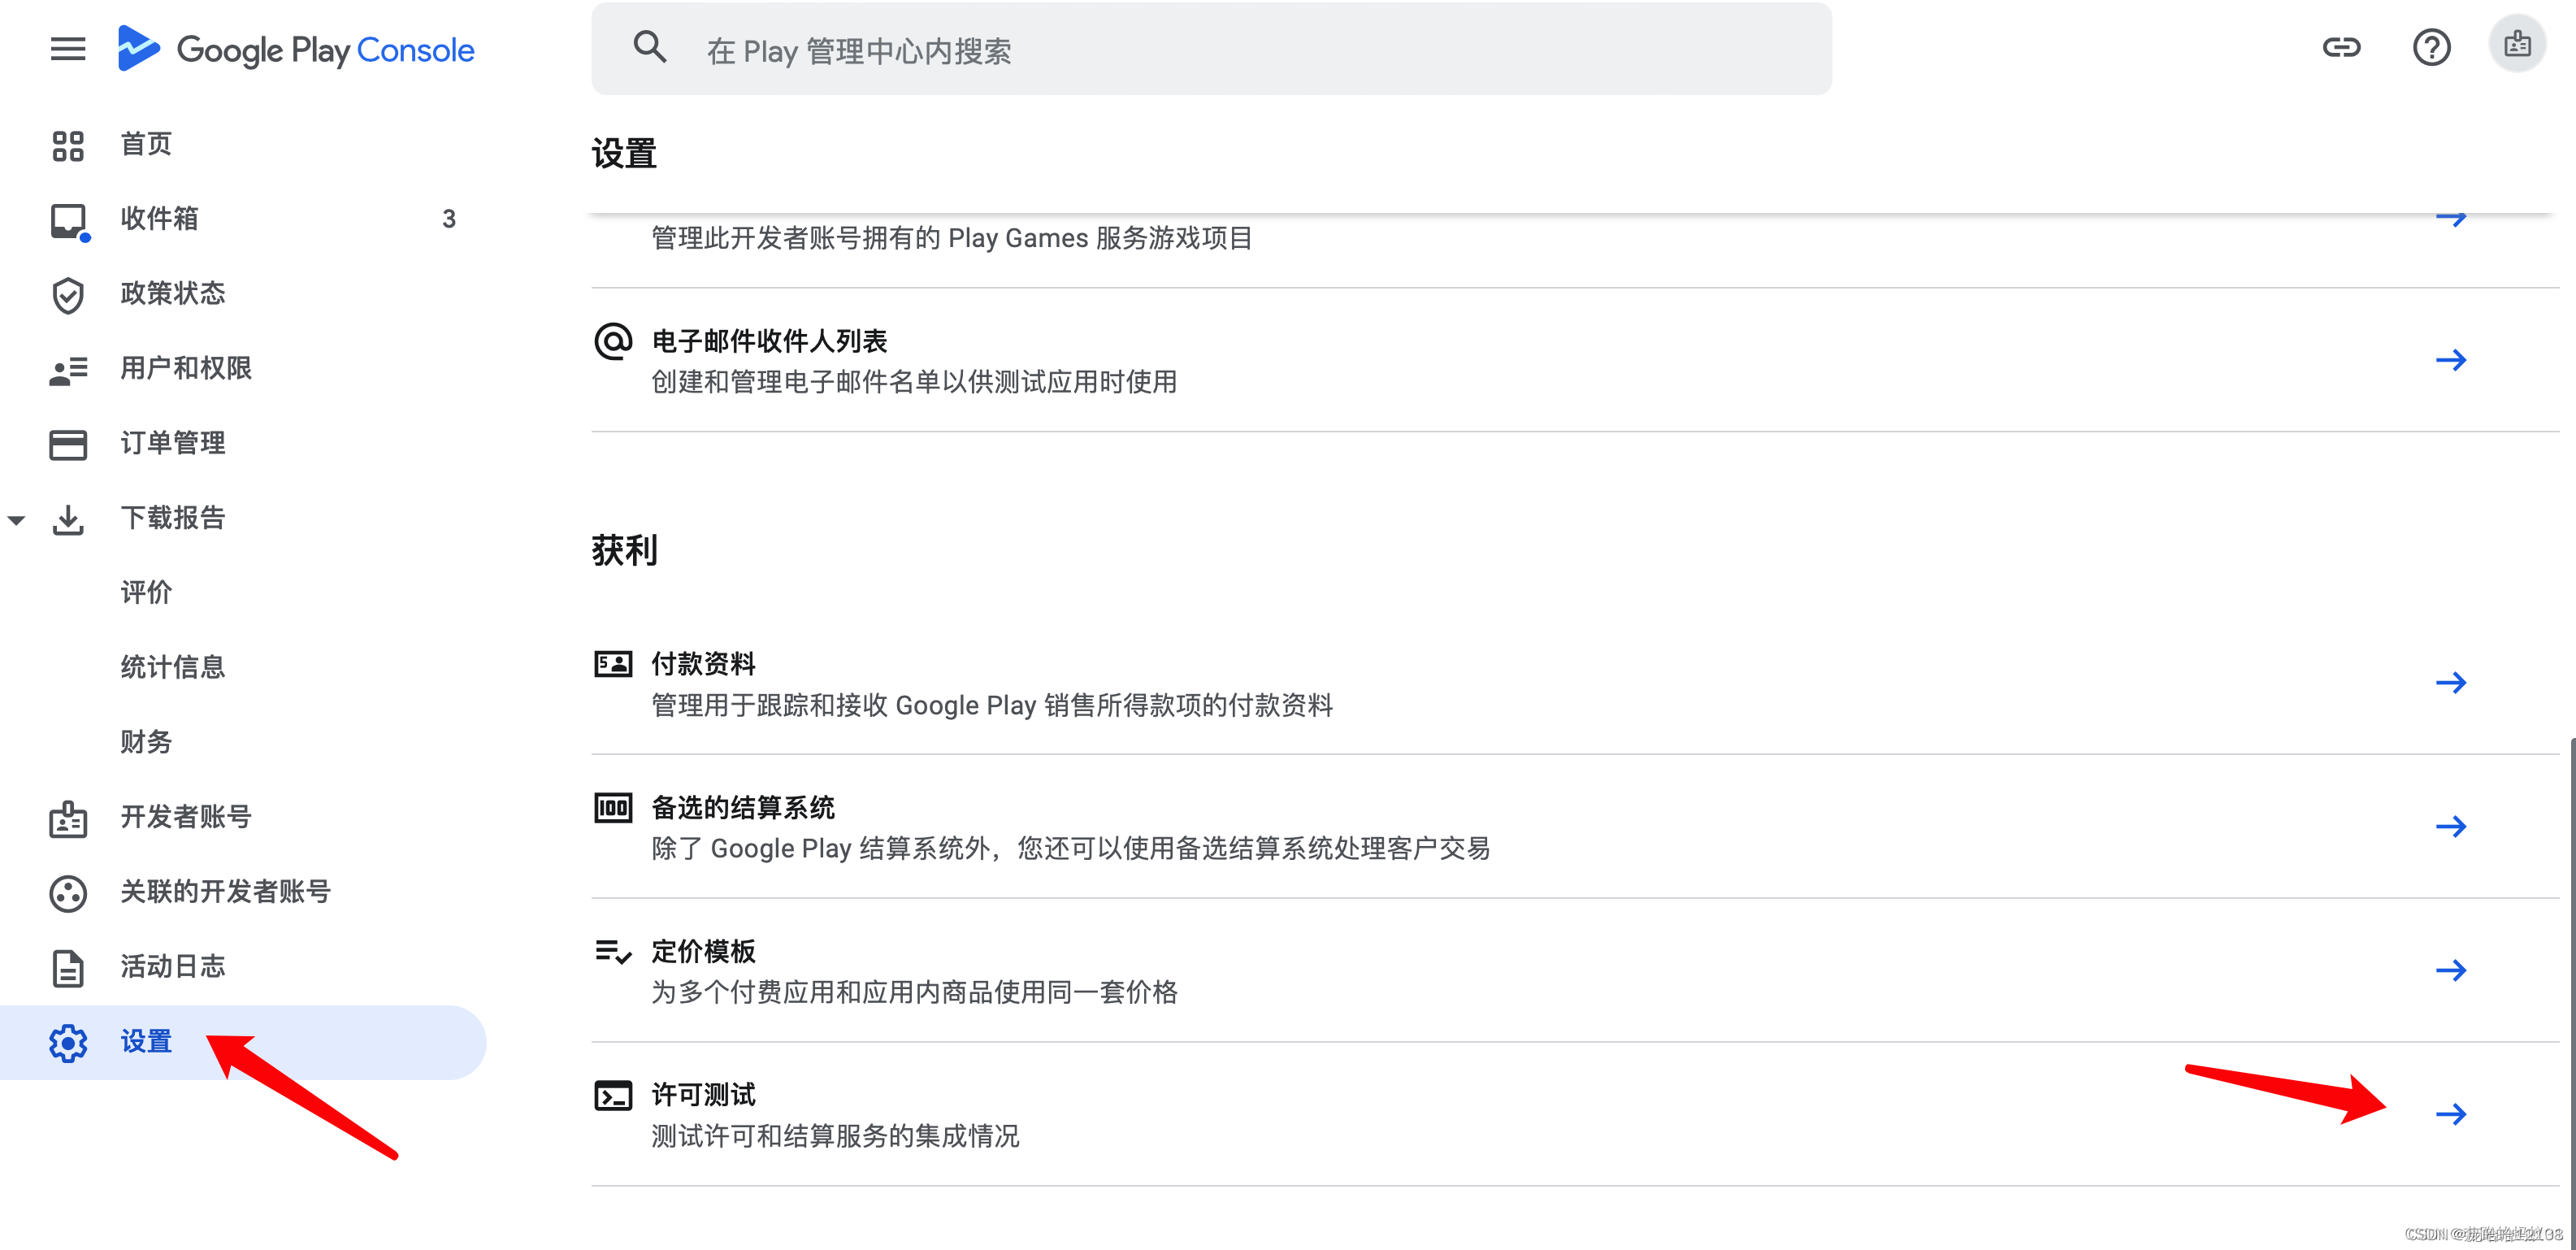Open 许可测试 via its arrow
Screen dimensions: 2576x1250
(x=2450, y=1114)
